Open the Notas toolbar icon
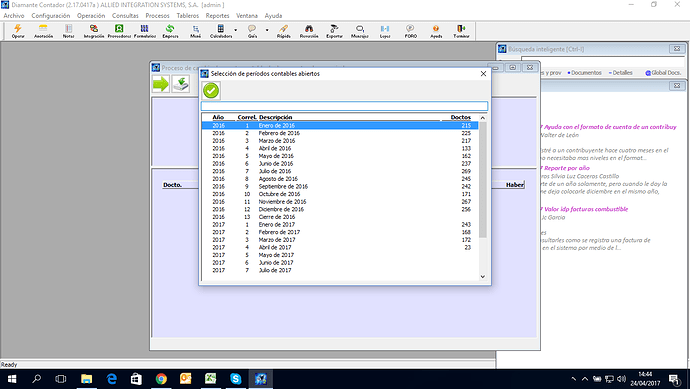The image size is (690, 389). tap(68, 31)
